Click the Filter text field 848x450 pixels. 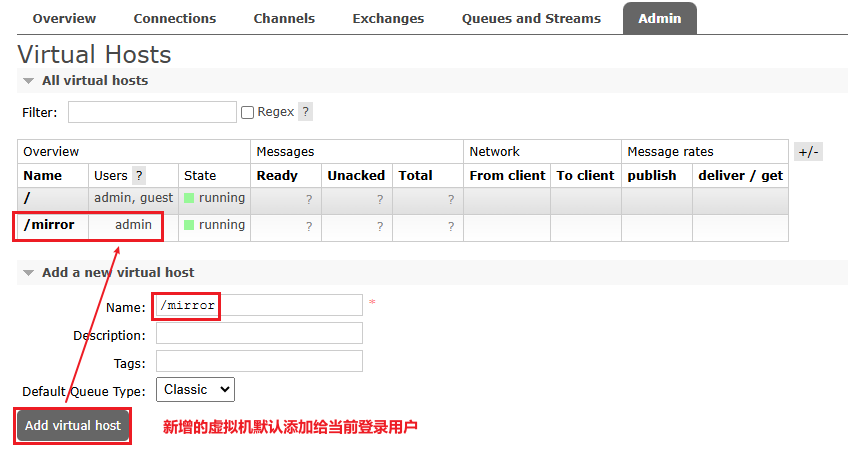coord(152,112)
